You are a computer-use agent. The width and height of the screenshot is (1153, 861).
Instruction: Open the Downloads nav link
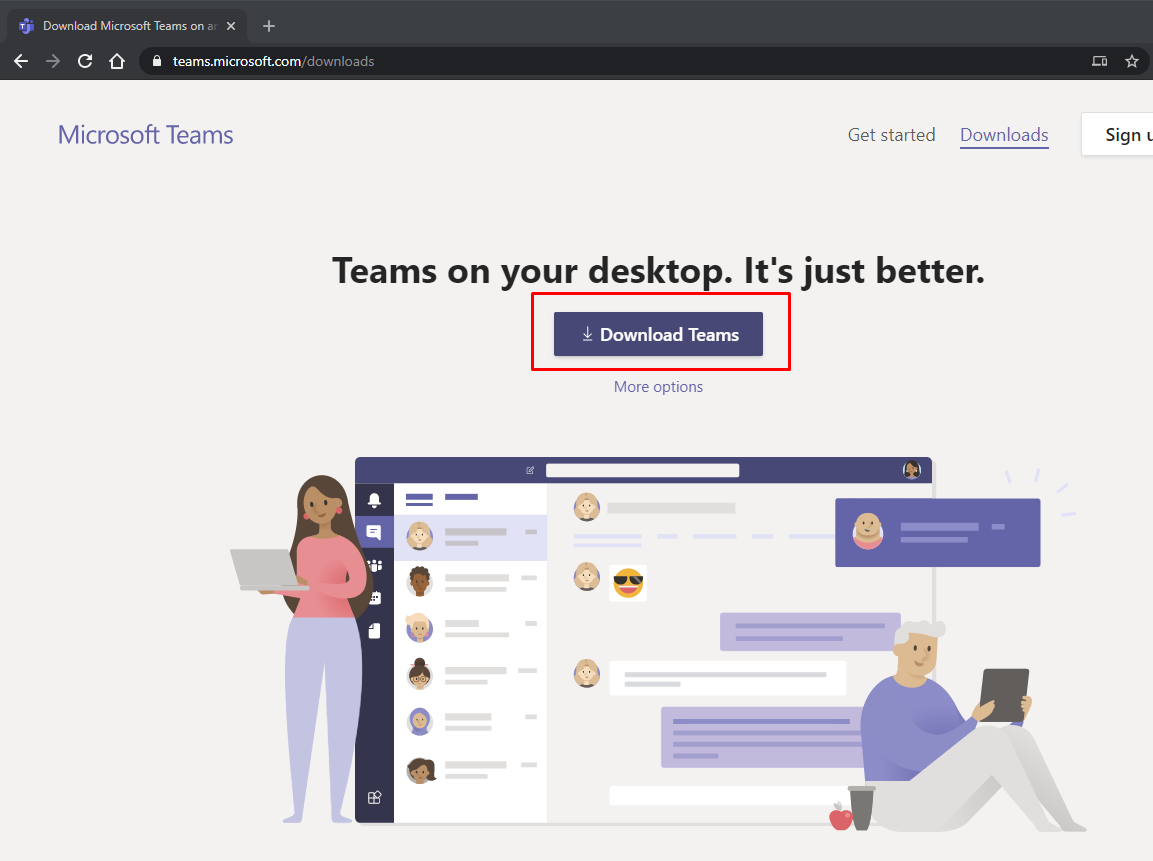pyautogui.click(x=1004, y=135)
